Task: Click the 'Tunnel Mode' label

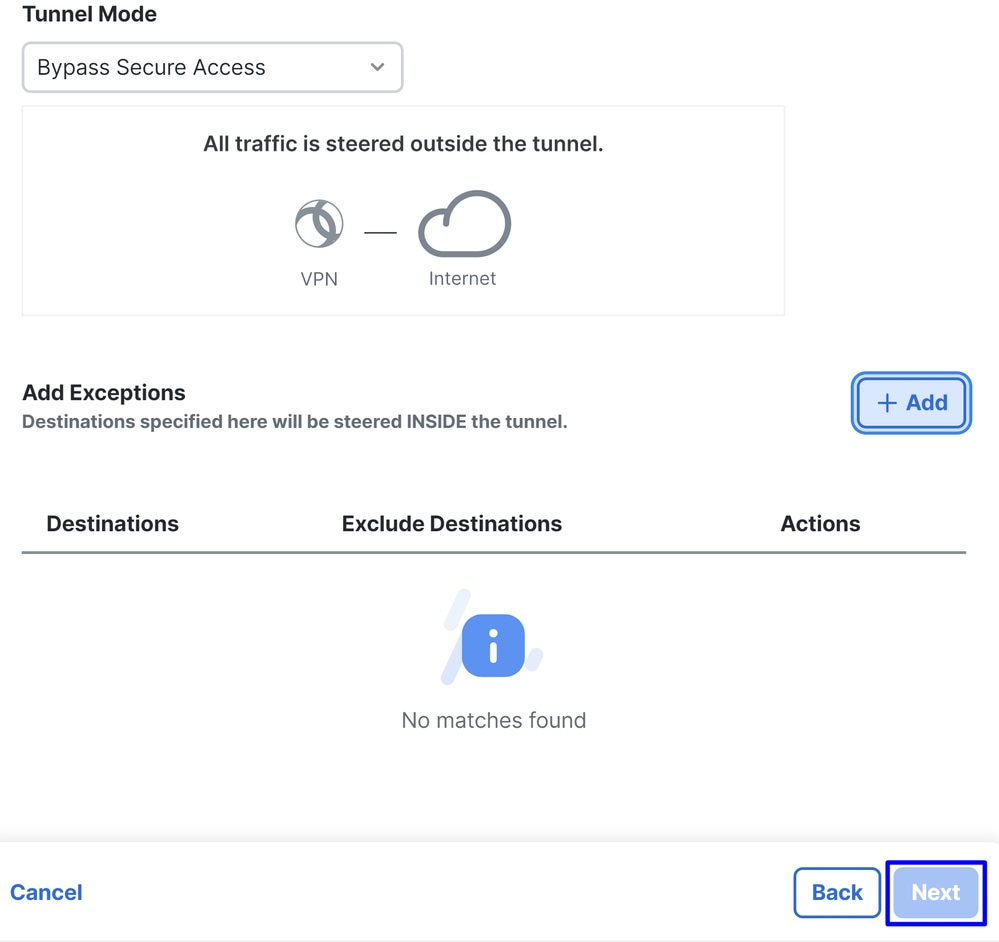Action: point(90,14)
